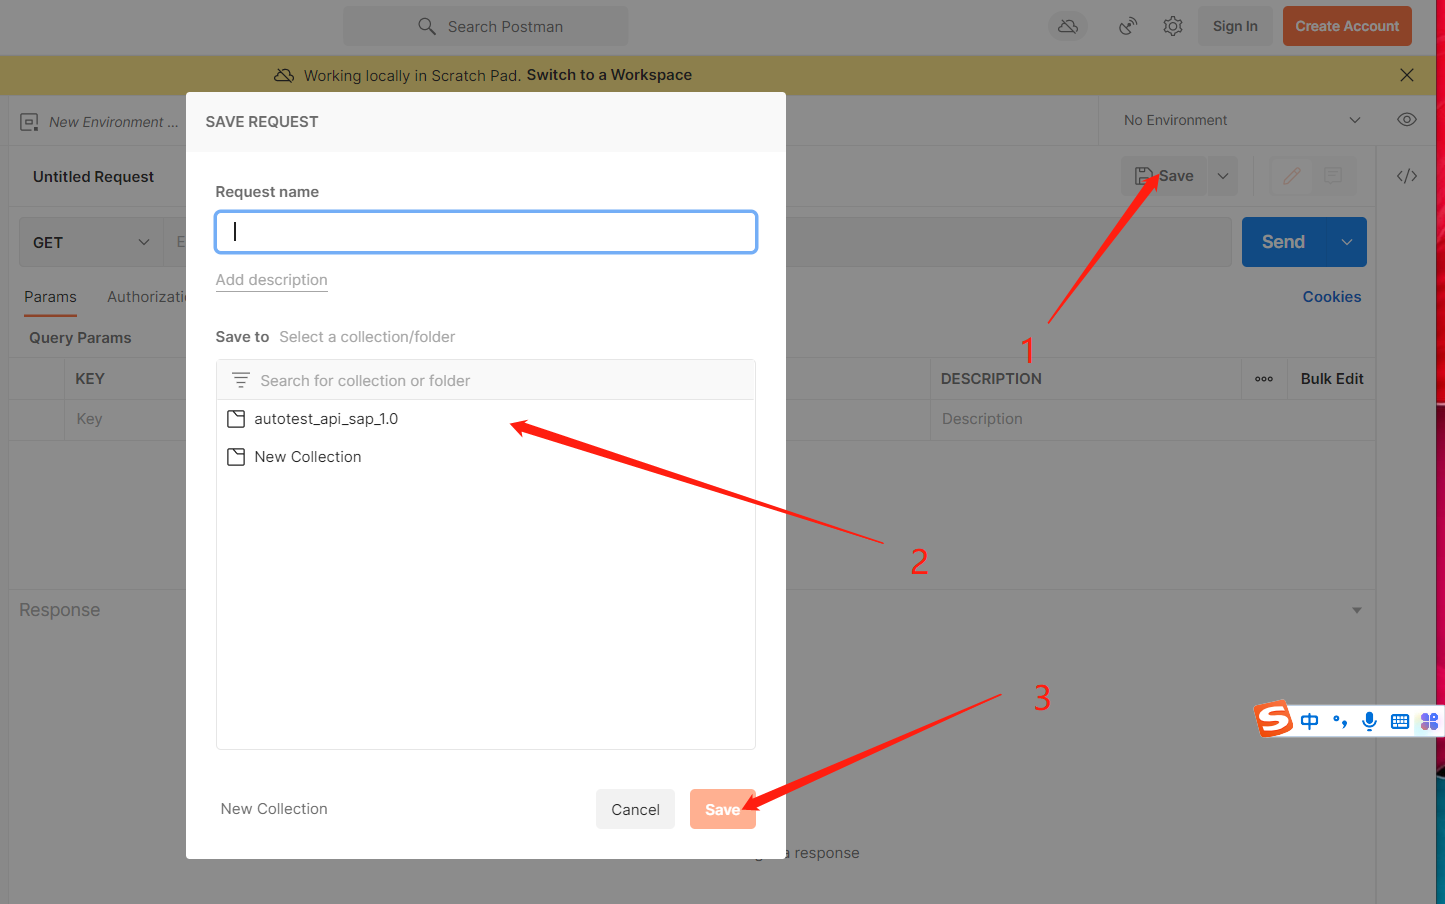Dismiss the Scratch Pad banner
The width and height of the screenshot is (1445, 904).
tap(1407, 75)
